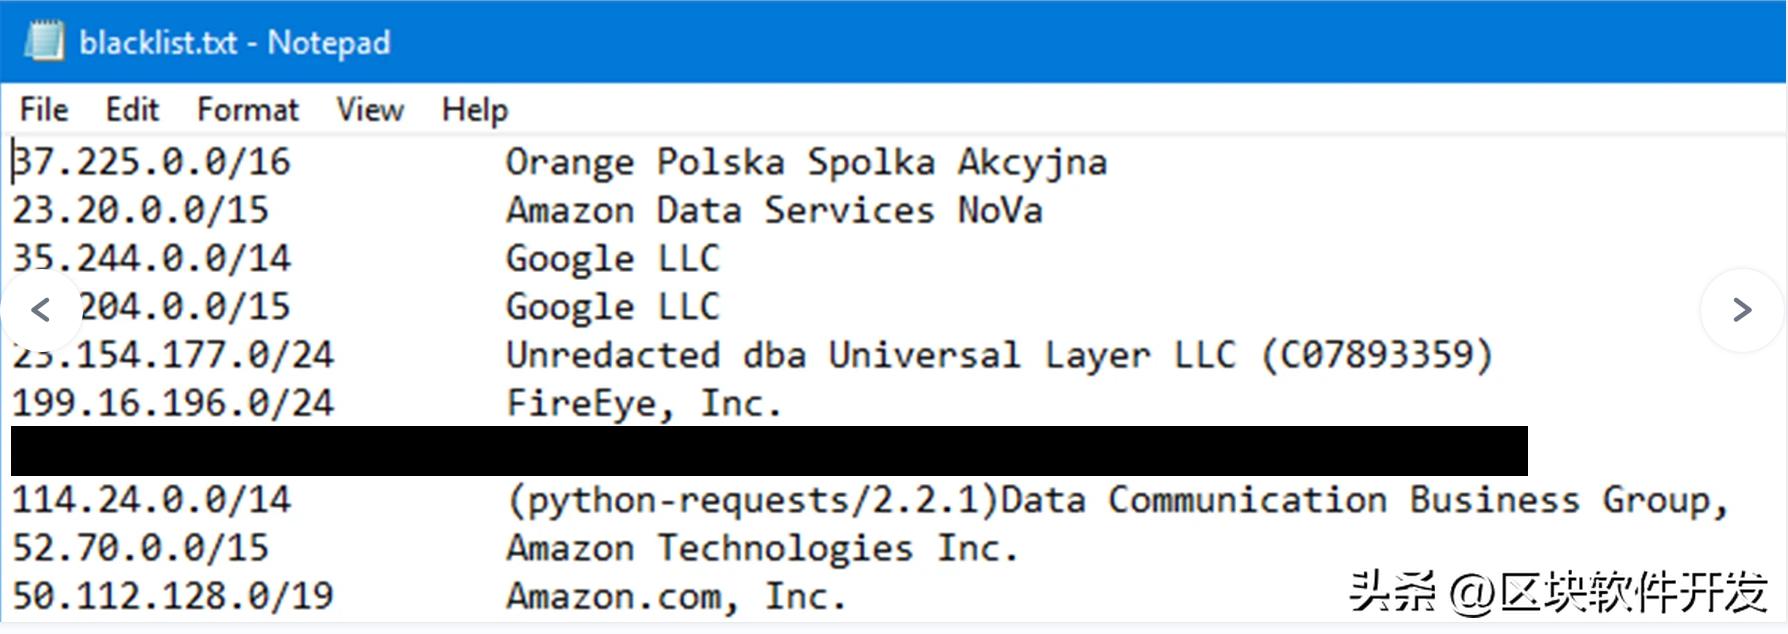This screenshot has height=634, width=1788.
Task: Place cursor on Amazon Data Services NoVa
Action: coord(774,210)
